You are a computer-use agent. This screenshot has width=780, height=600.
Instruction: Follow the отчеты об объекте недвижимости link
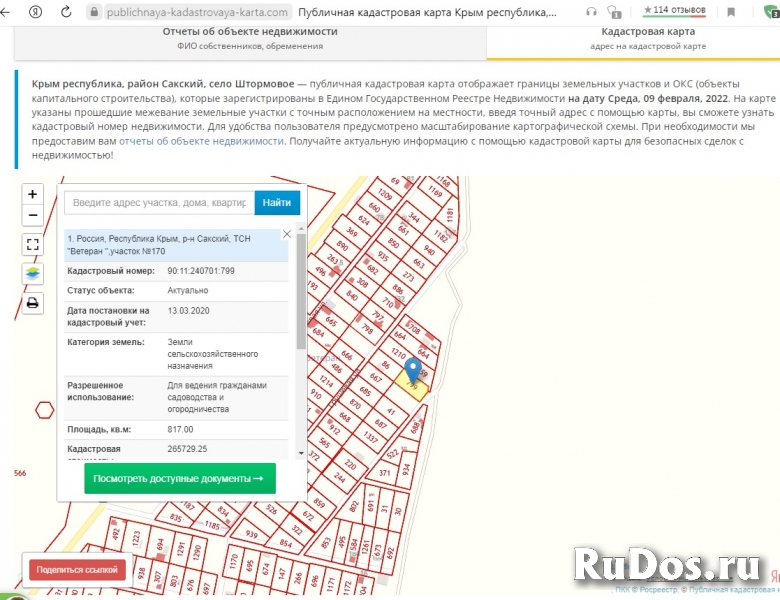pos(202,142)
